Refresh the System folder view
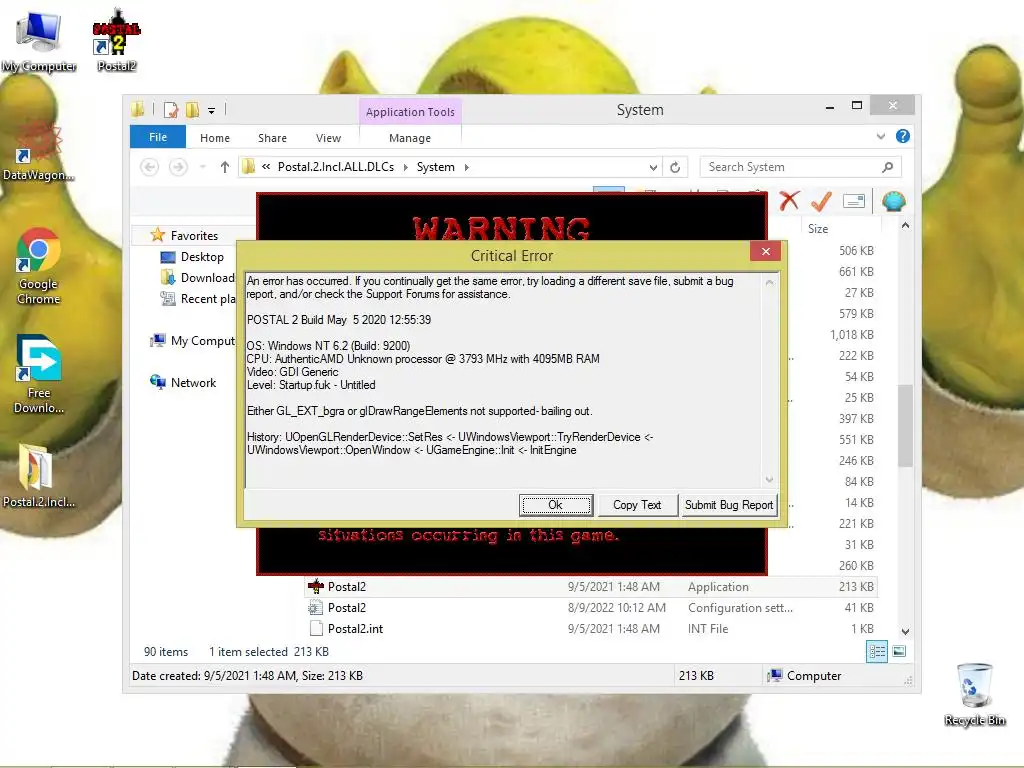Screen dimensions: 1024x768 [675, 167]
